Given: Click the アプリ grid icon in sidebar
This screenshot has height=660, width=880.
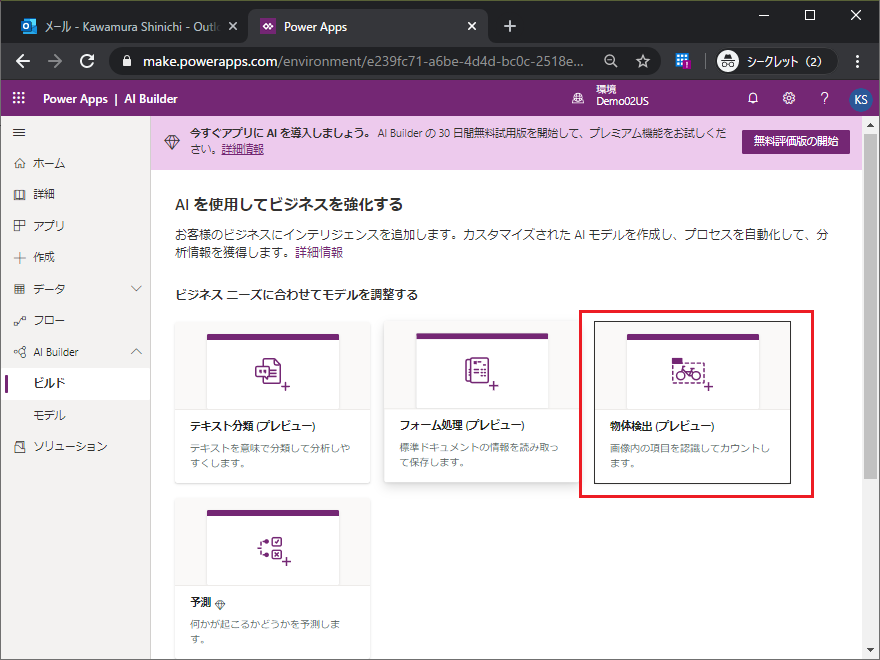Looking at the screenshot, I should (20, 226).
